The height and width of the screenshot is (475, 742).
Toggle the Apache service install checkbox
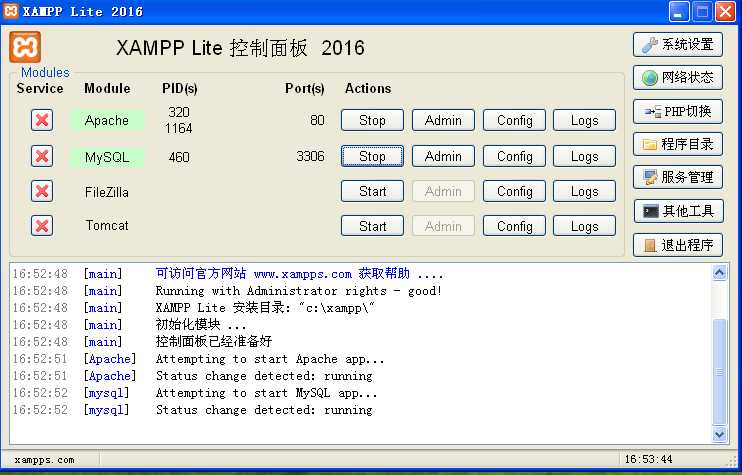pyautogui.click(x=42, y=120)
